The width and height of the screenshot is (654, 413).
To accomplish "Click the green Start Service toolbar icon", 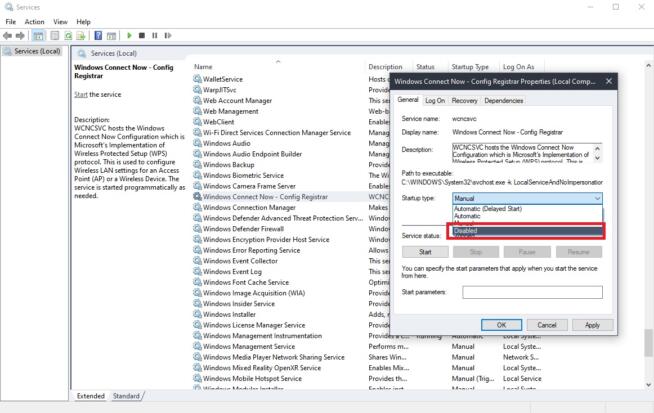I will pos(129,35).
